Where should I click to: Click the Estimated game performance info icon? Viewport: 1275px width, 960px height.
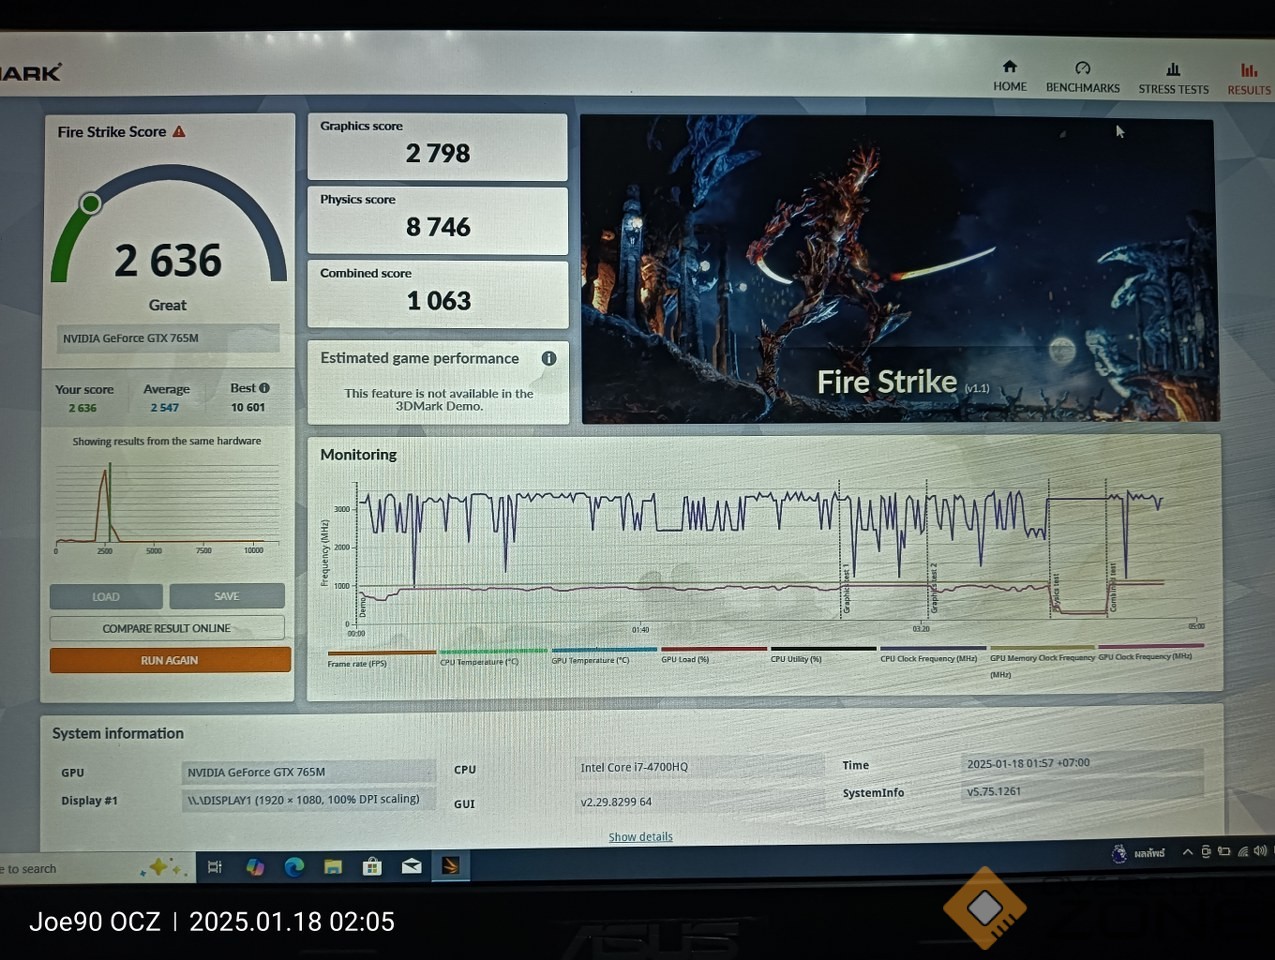point(549,358)
